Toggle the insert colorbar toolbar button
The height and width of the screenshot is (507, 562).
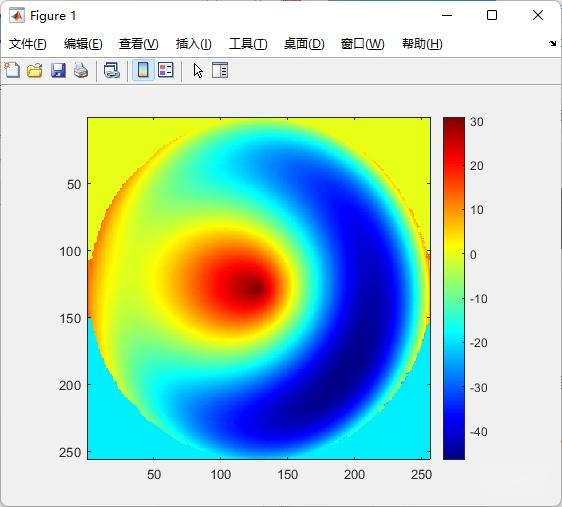[x=143, y=70]
